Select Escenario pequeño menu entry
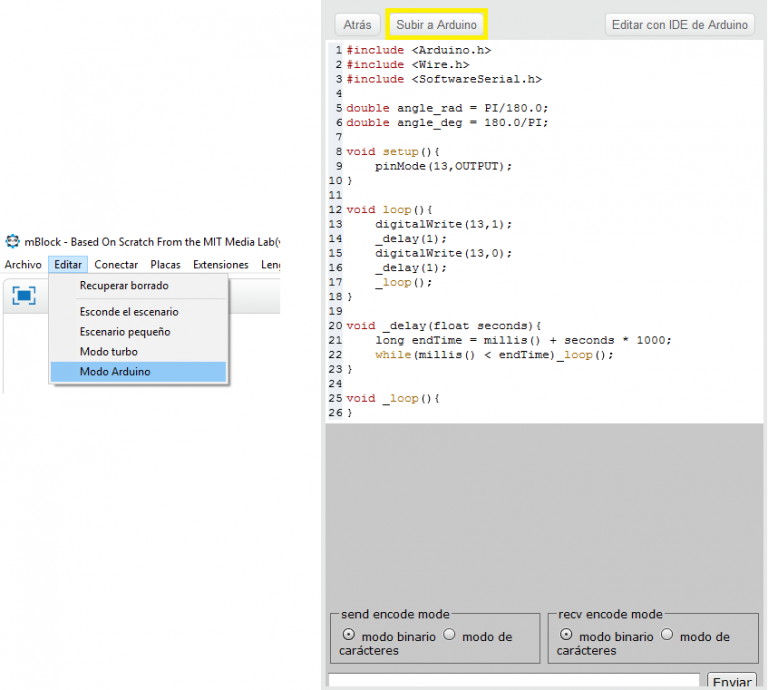 click(x=125, y=332)
